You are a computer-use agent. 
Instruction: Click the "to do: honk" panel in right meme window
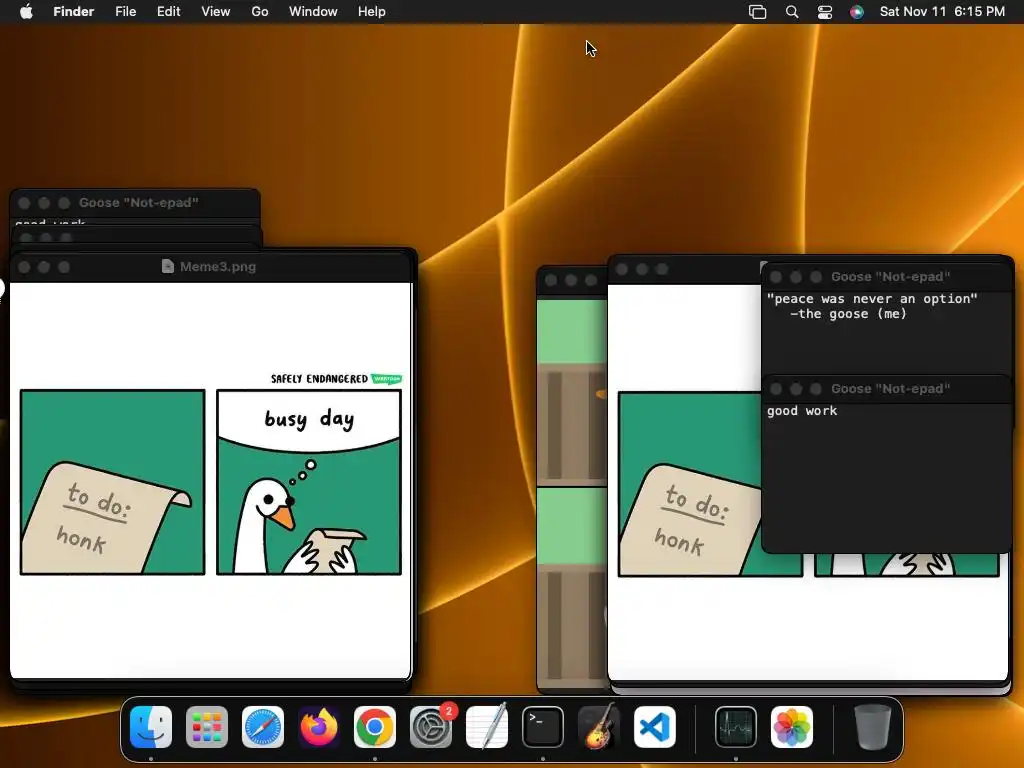coord(689,484)
